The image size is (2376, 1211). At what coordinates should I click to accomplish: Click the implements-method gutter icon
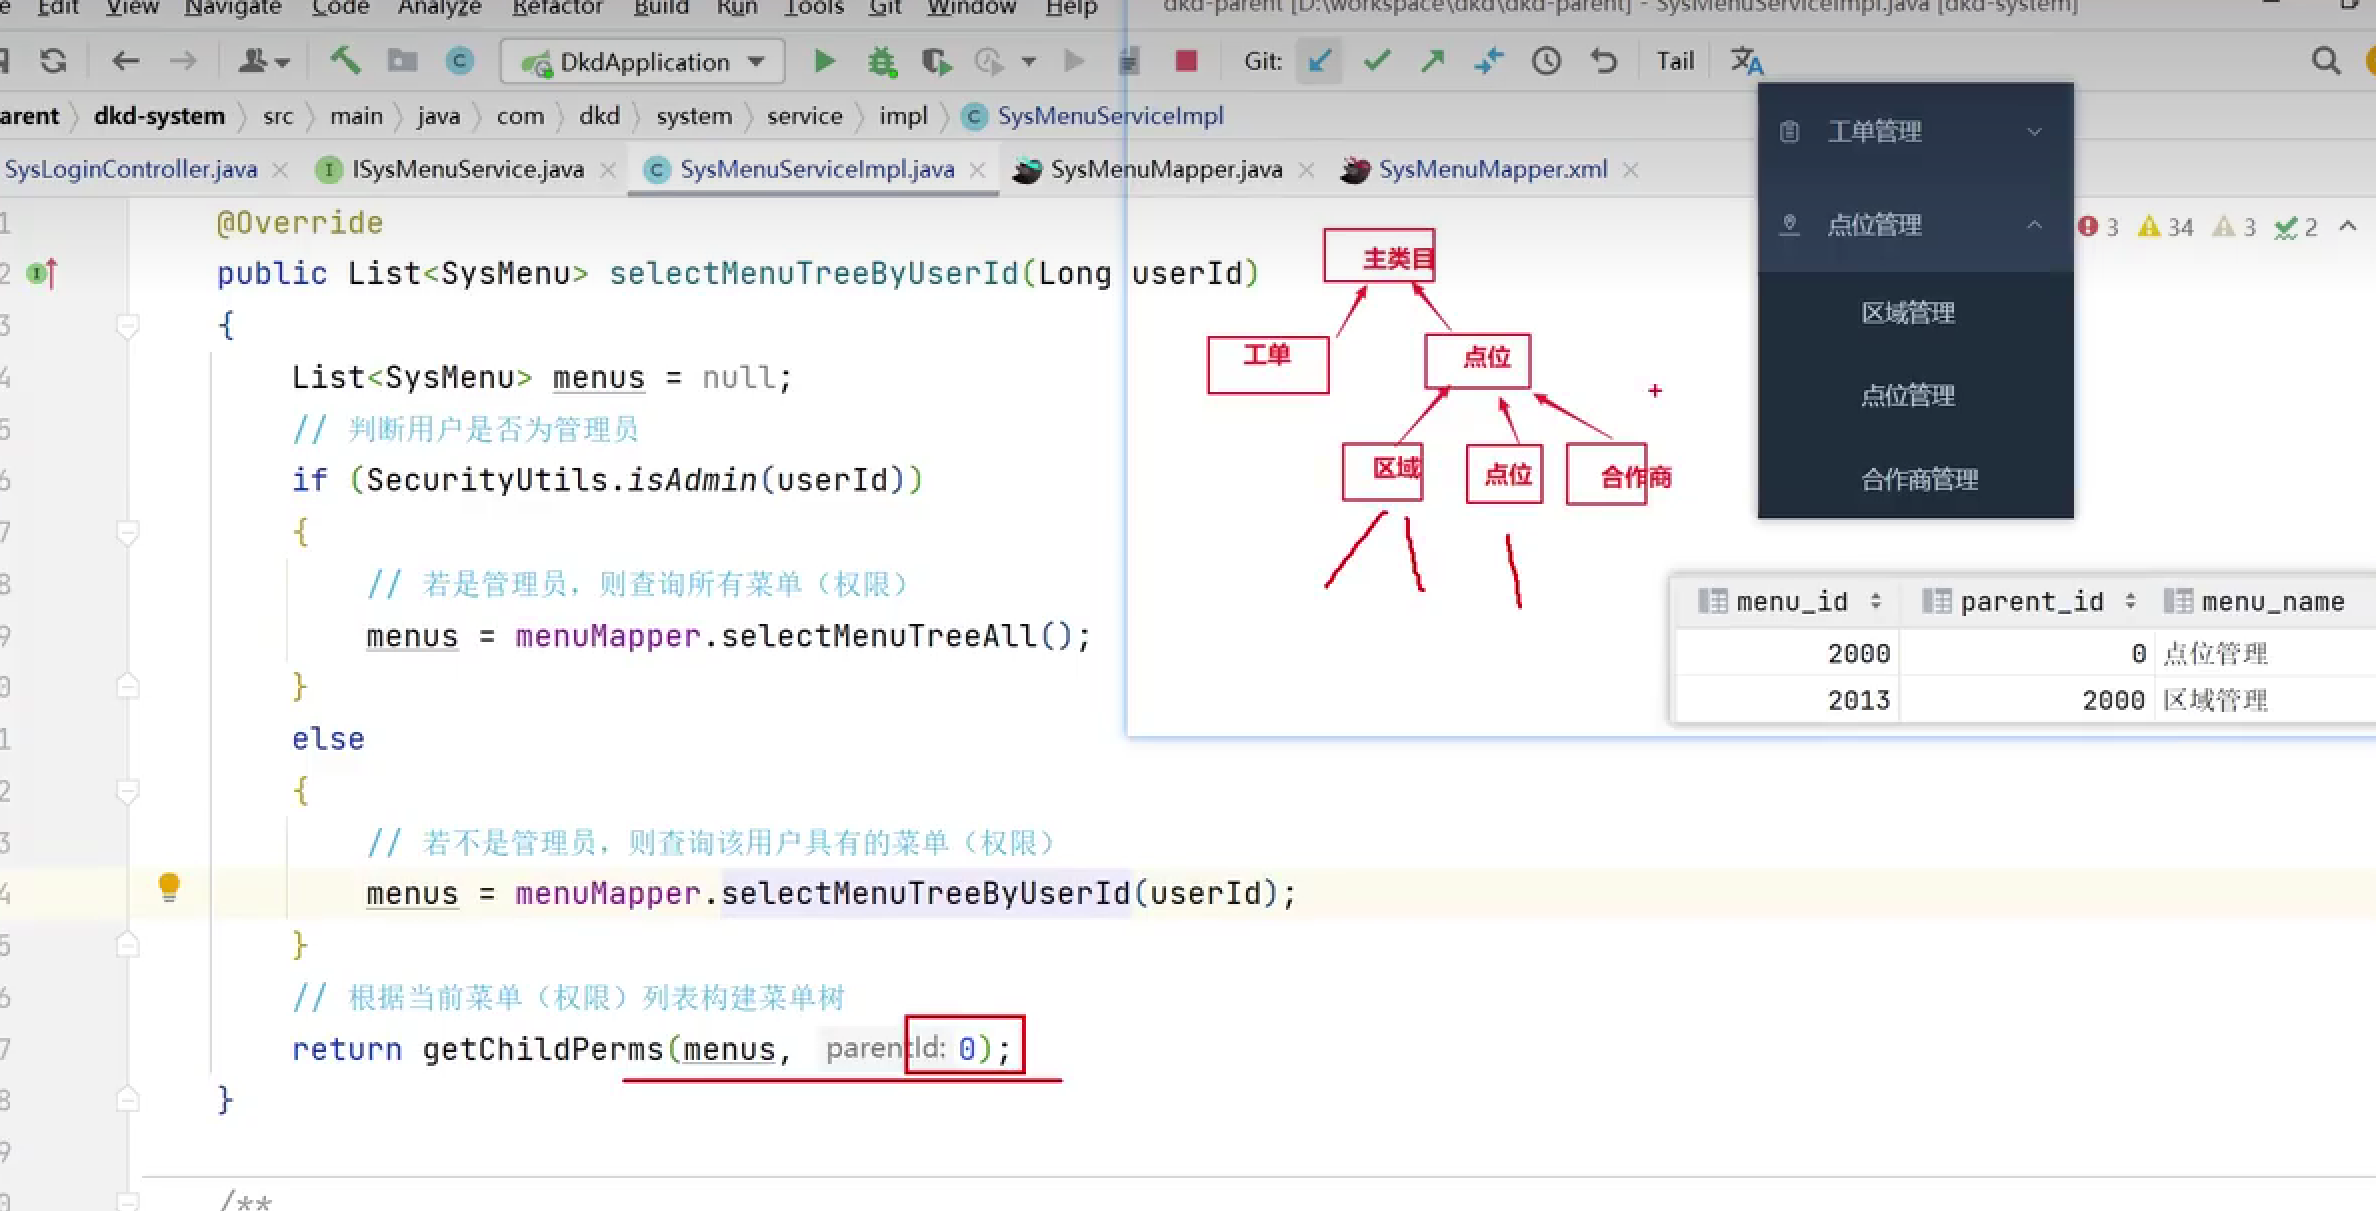(x=42, y=273)
